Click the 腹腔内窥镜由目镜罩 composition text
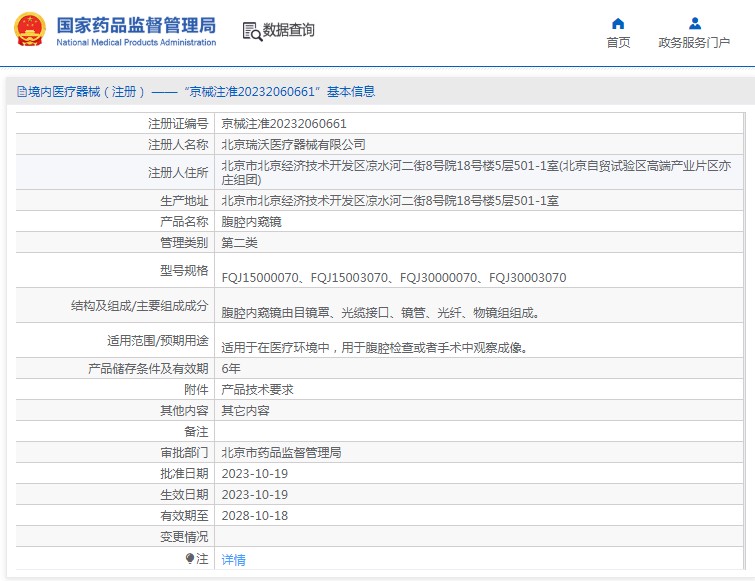Viewport: 755px width, 581px height. tap(381, 313)
